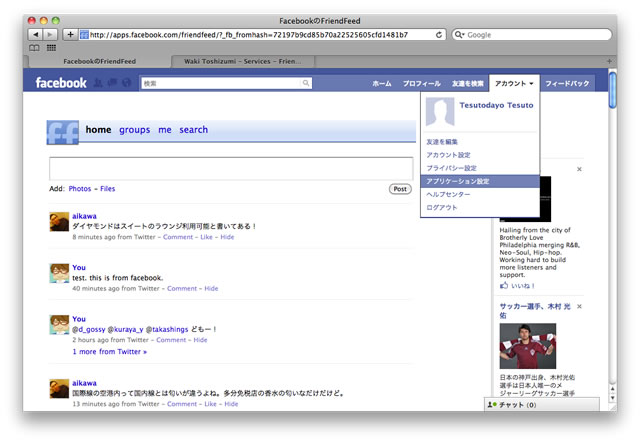Click the FriendFeed ff logo
The image size is (640, 443).
[x=62, y=132]
